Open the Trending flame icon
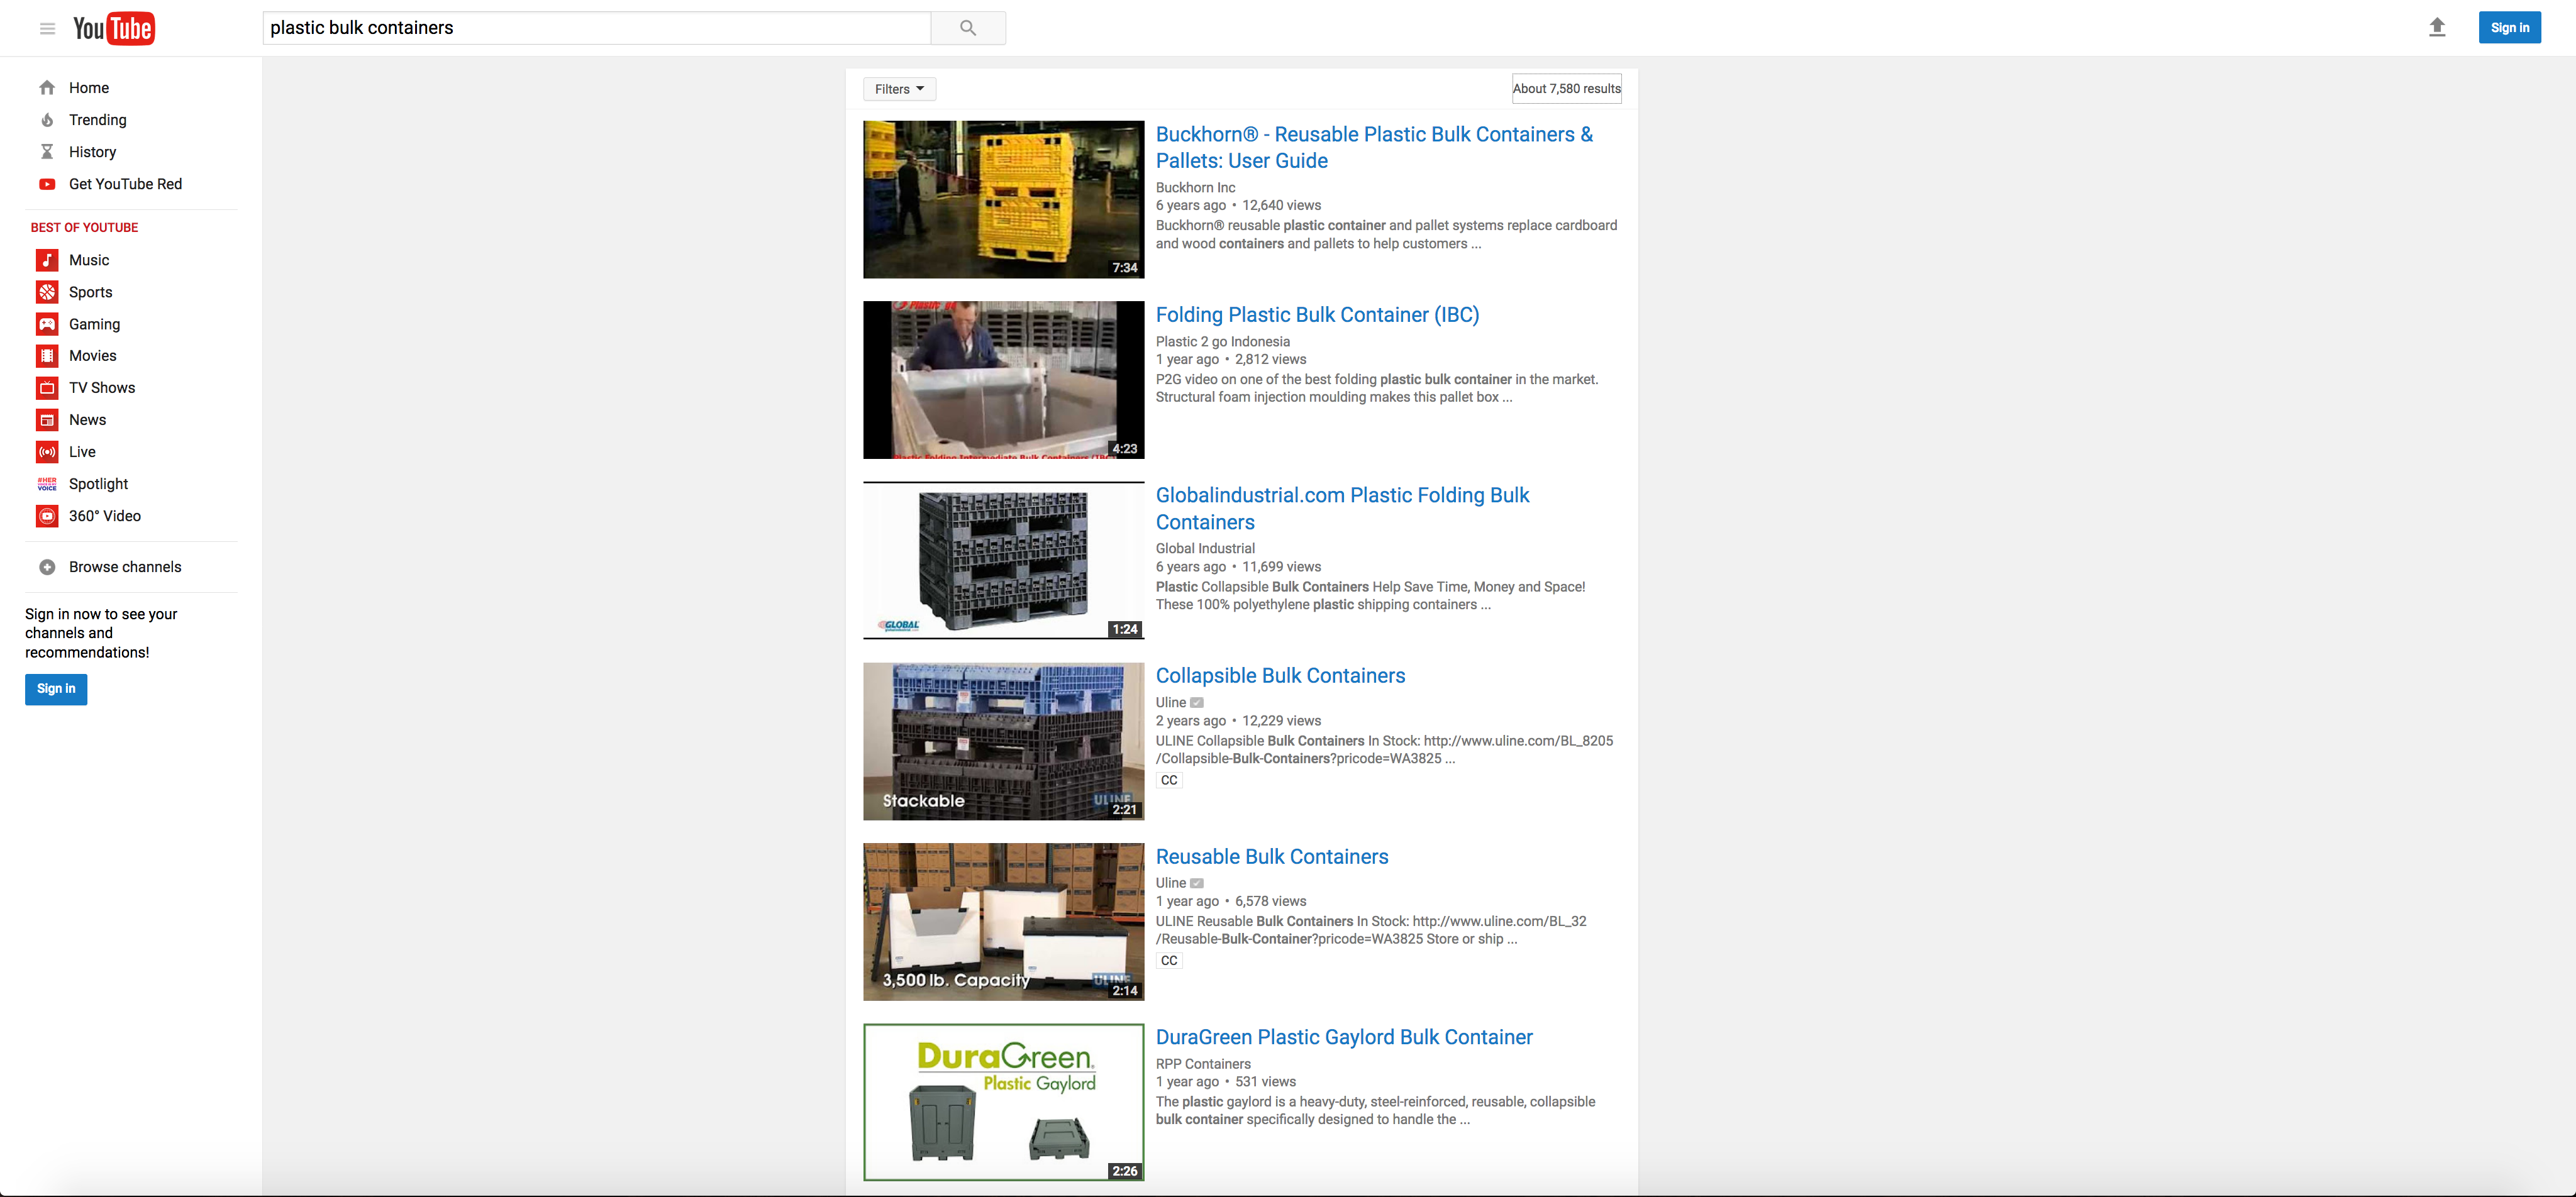Screen dimensions: 2576x1197 point(47,120)
